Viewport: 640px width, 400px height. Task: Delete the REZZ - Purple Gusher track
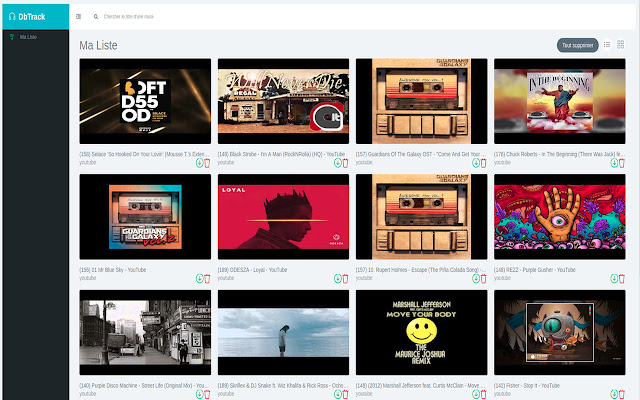point(622,278)
